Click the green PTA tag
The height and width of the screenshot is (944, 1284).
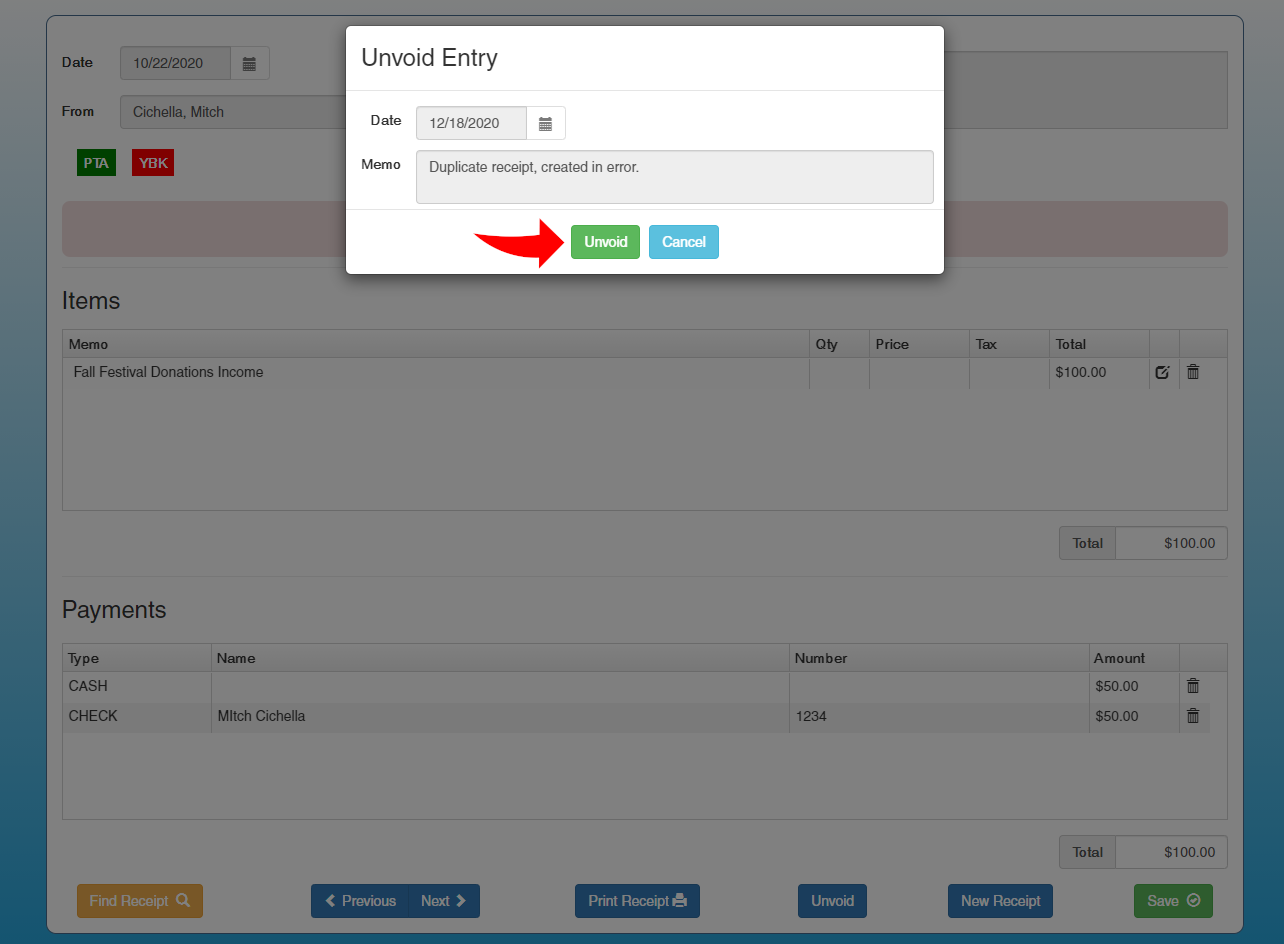[96, 163]
